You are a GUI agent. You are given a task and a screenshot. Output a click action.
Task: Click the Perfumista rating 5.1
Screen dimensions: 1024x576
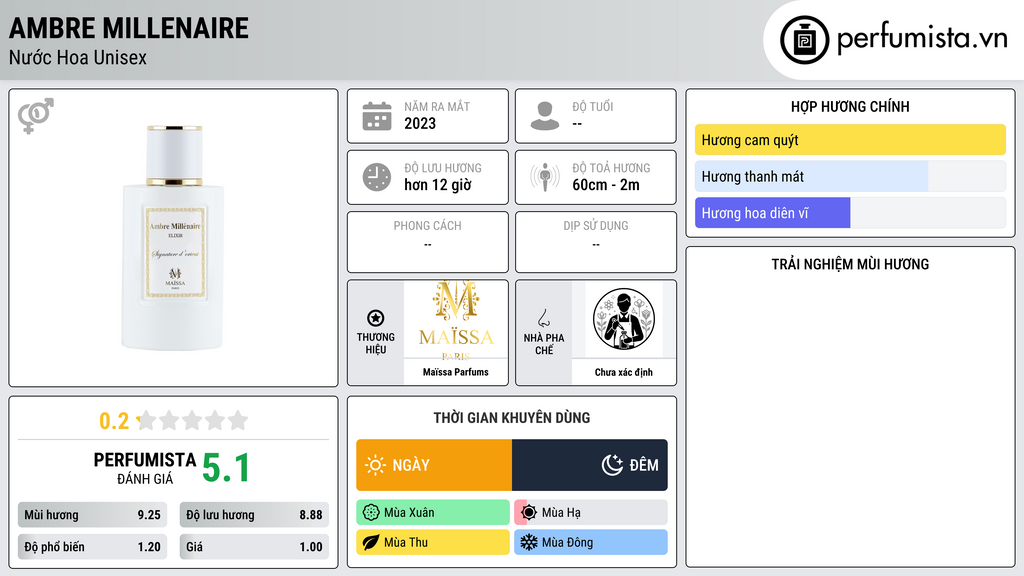pos(225,468)
